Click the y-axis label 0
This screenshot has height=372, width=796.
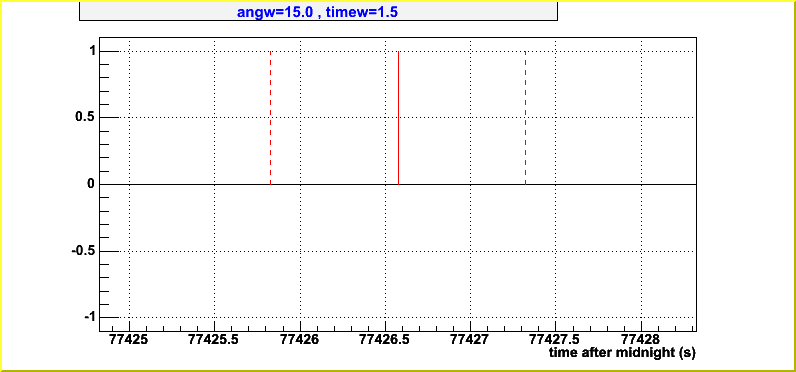(91, 184)
